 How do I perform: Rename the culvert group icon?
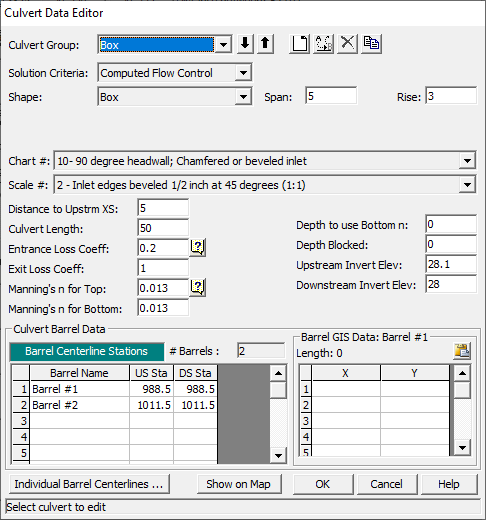pyautogui.click(x=324, y=44)
